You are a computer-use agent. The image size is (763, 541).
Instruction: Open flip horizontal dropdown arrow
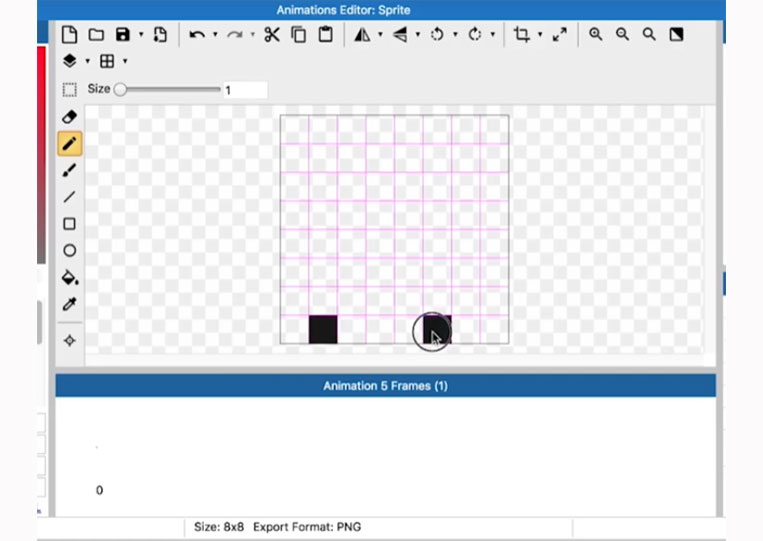click(x=381, y=35)
